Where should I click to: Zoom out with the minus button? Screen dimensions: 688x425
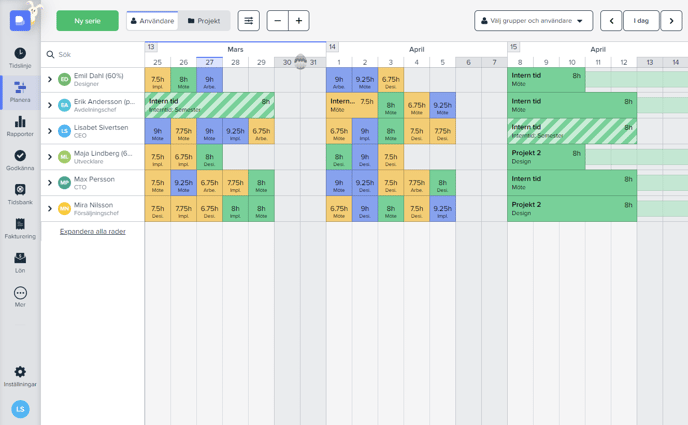pyautogui.click(x=277, y=21)
